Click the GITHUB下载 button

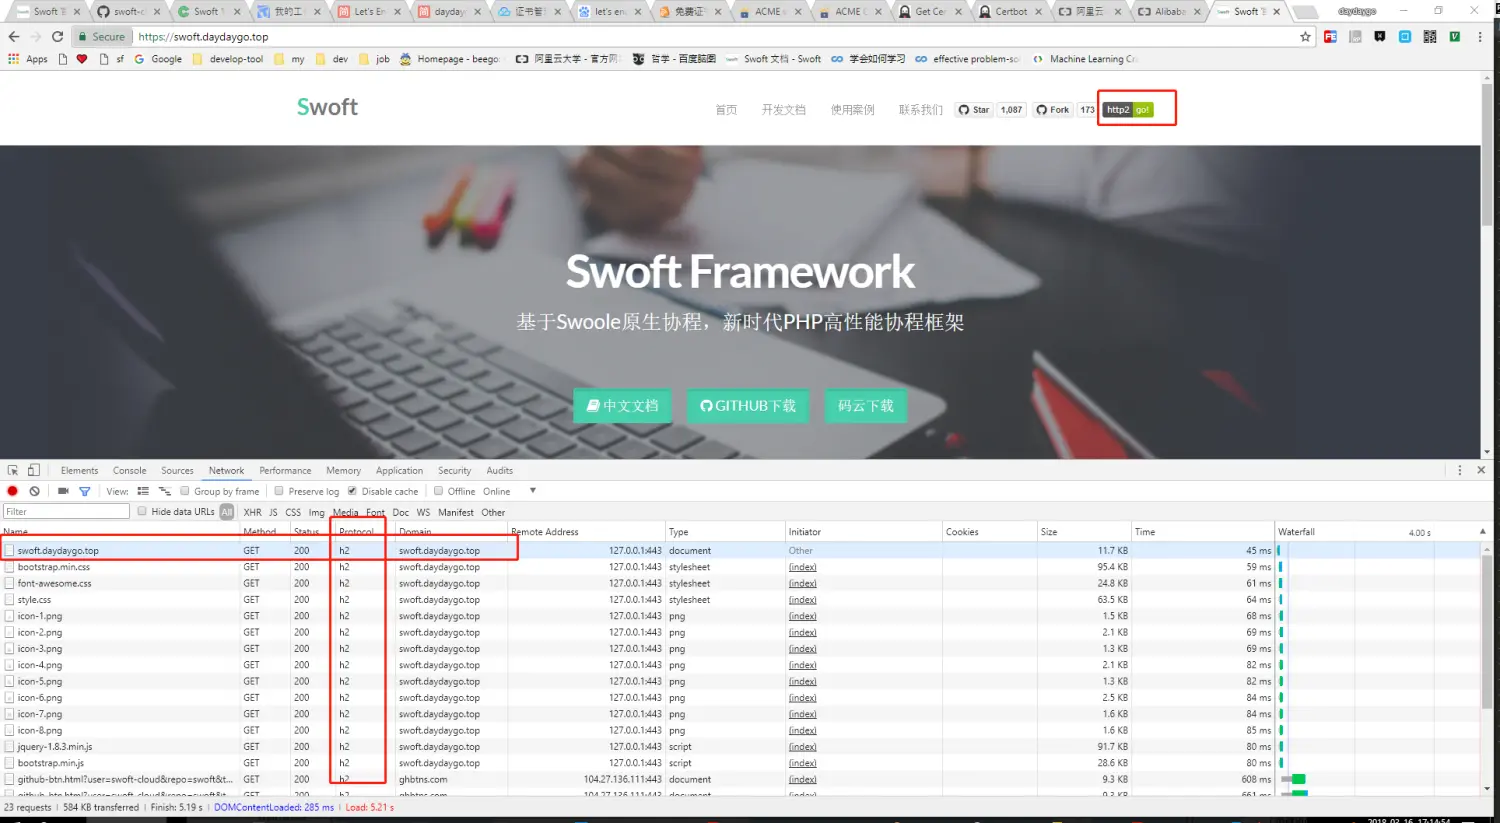[x=747, y=405]
